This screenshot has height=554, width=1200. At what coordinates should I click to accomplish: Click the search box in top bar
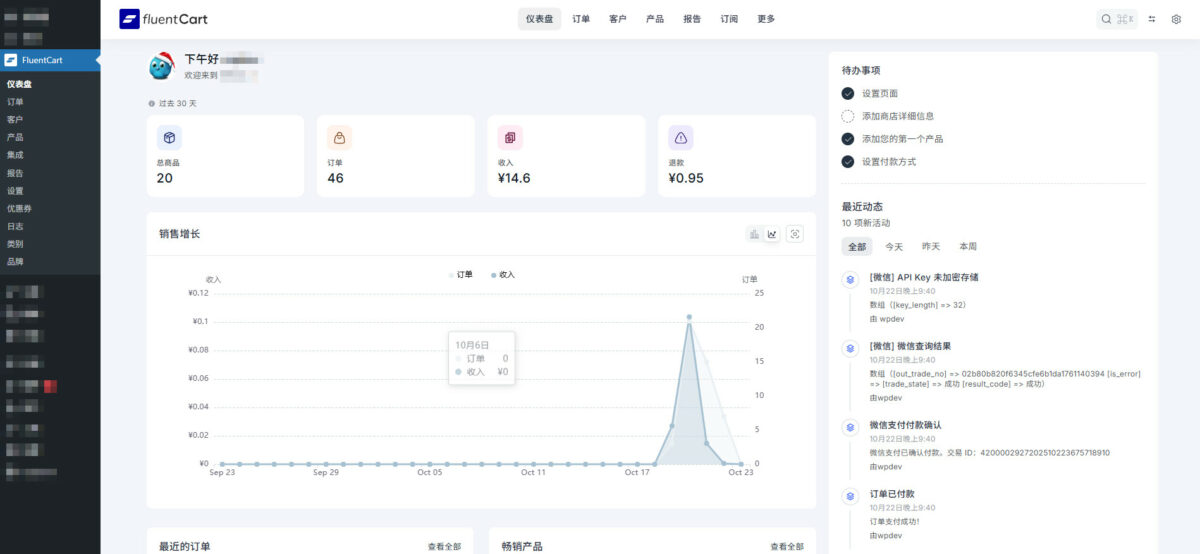1116,19
